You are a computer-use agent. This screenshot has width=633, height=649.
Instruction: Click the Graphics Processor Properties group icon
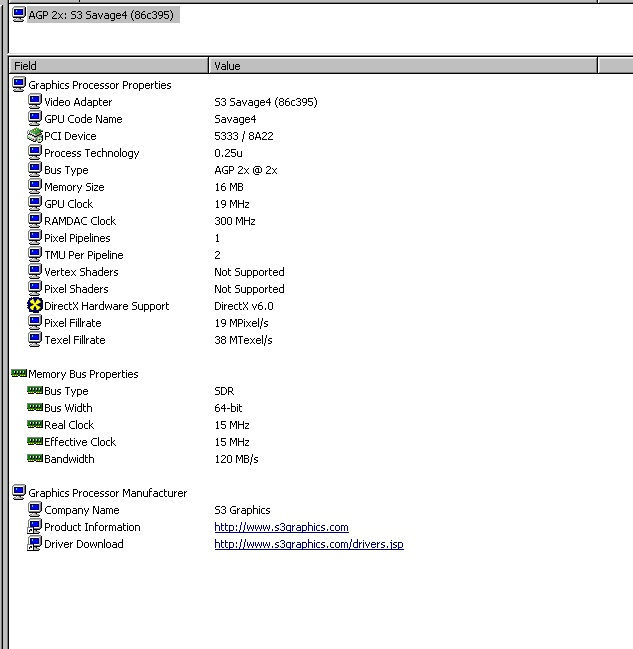tap(19, 85)
